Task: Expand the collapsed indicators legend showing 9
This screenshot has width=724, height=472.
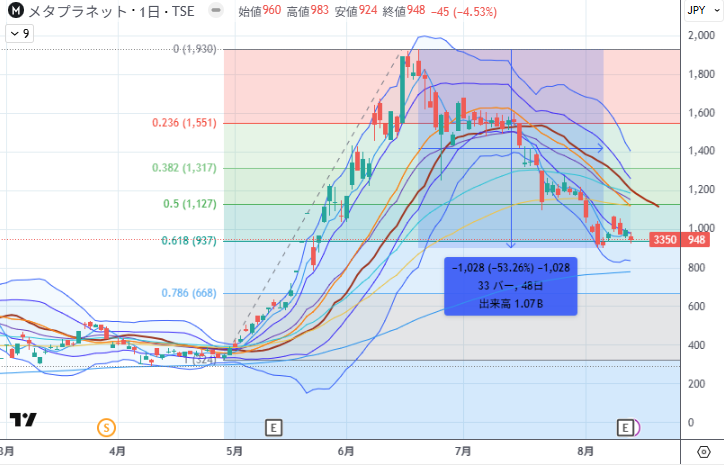Action: [x=20, y=33]
